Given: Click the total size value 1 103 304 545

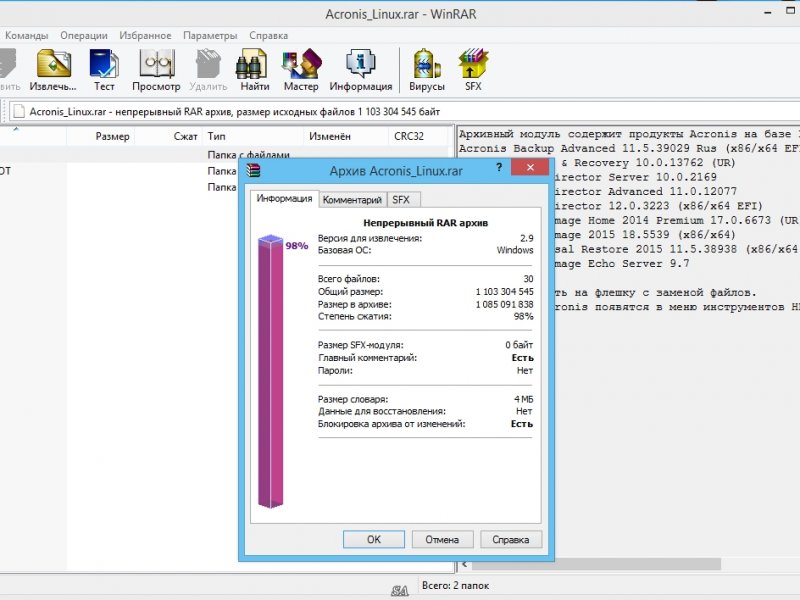Looking at the screenshot, I should (x=504, y=292).
